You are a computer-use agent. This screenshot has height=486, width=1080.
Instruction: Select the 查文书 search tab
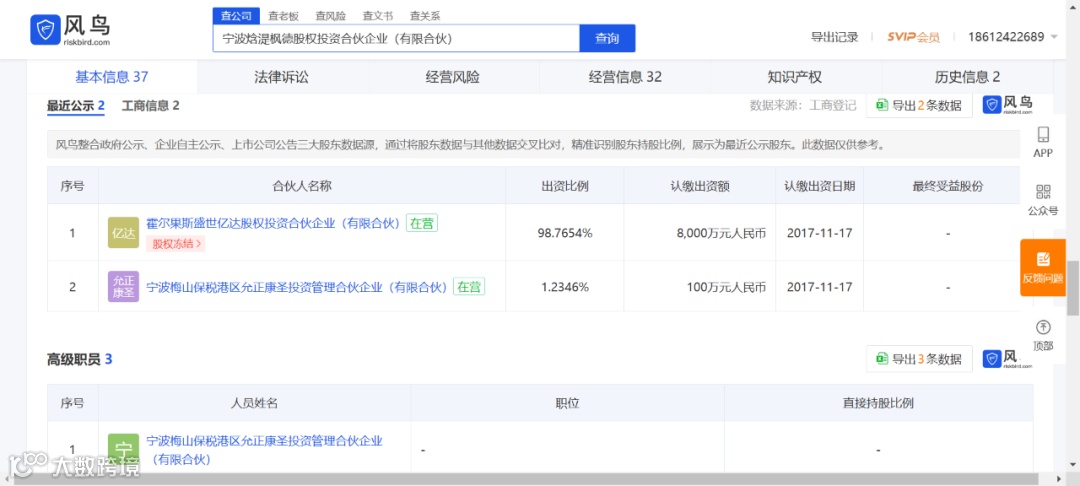[x=377, y=16]
